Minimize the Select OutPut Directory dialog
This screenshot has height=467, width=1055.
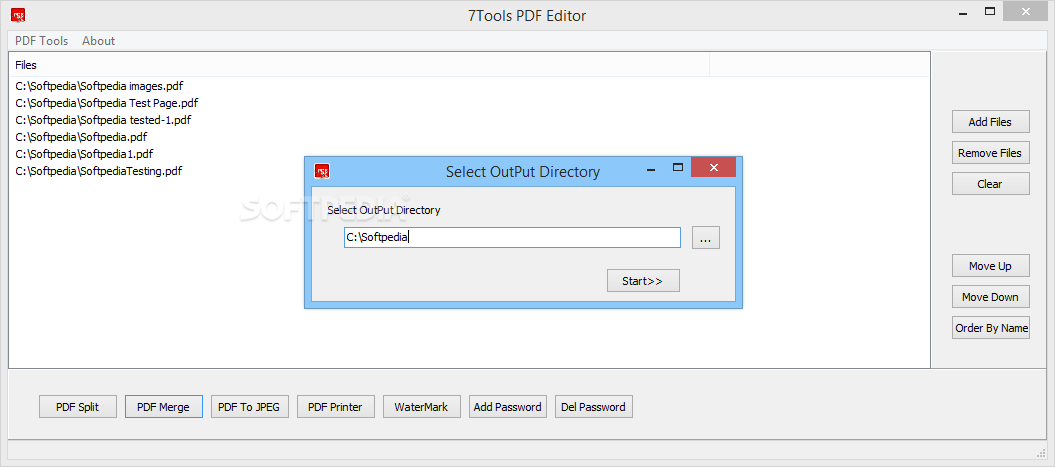(652, 168)
